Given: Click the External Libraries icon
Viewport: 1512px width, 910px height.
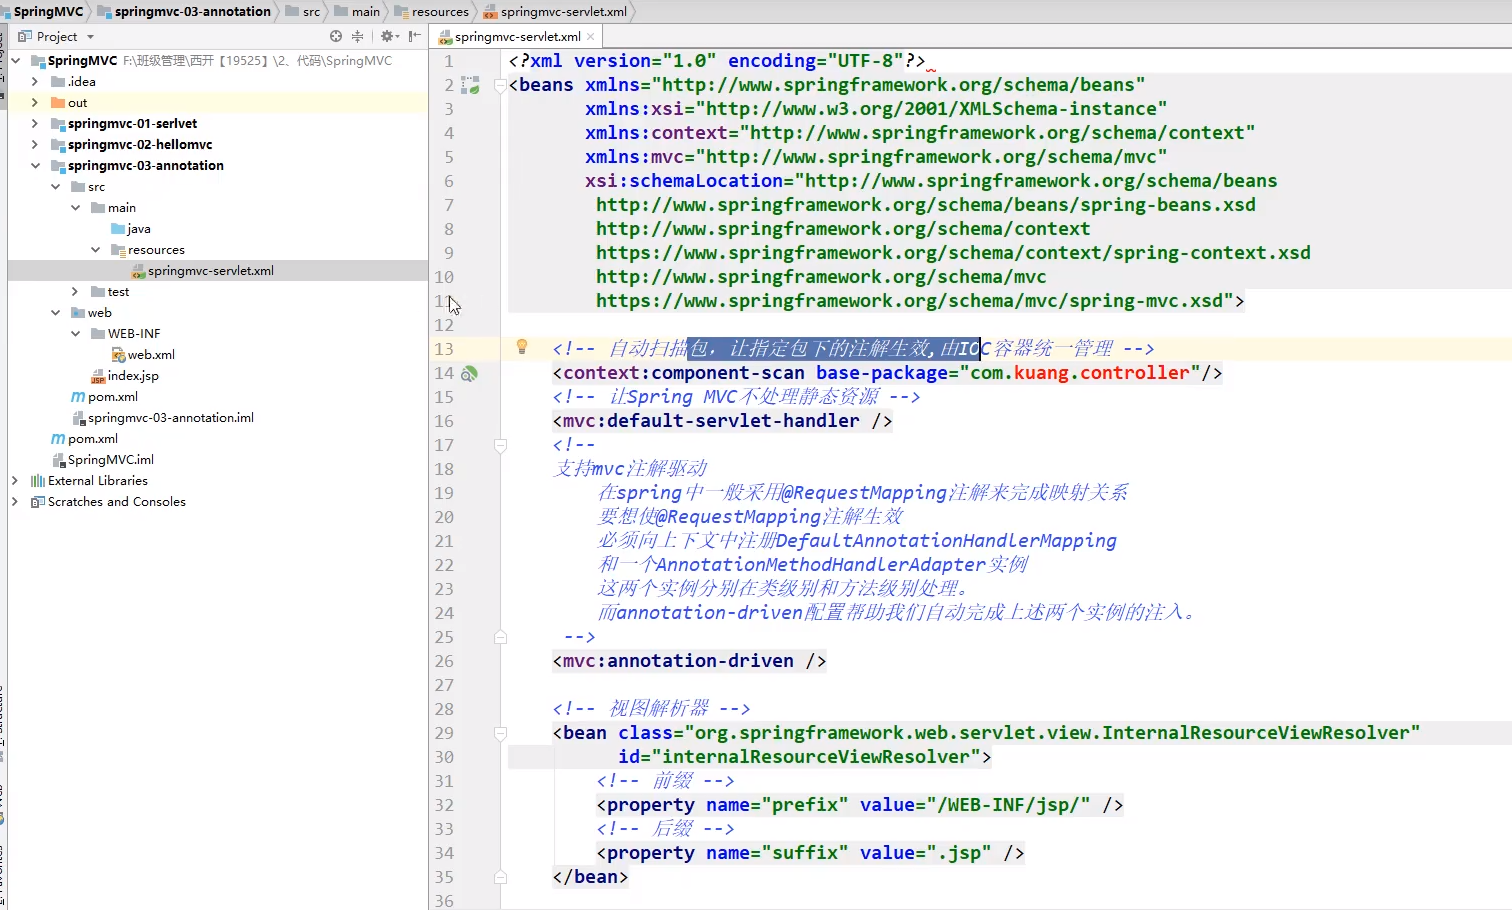Looking at the screenshot, I should (38, 481).
